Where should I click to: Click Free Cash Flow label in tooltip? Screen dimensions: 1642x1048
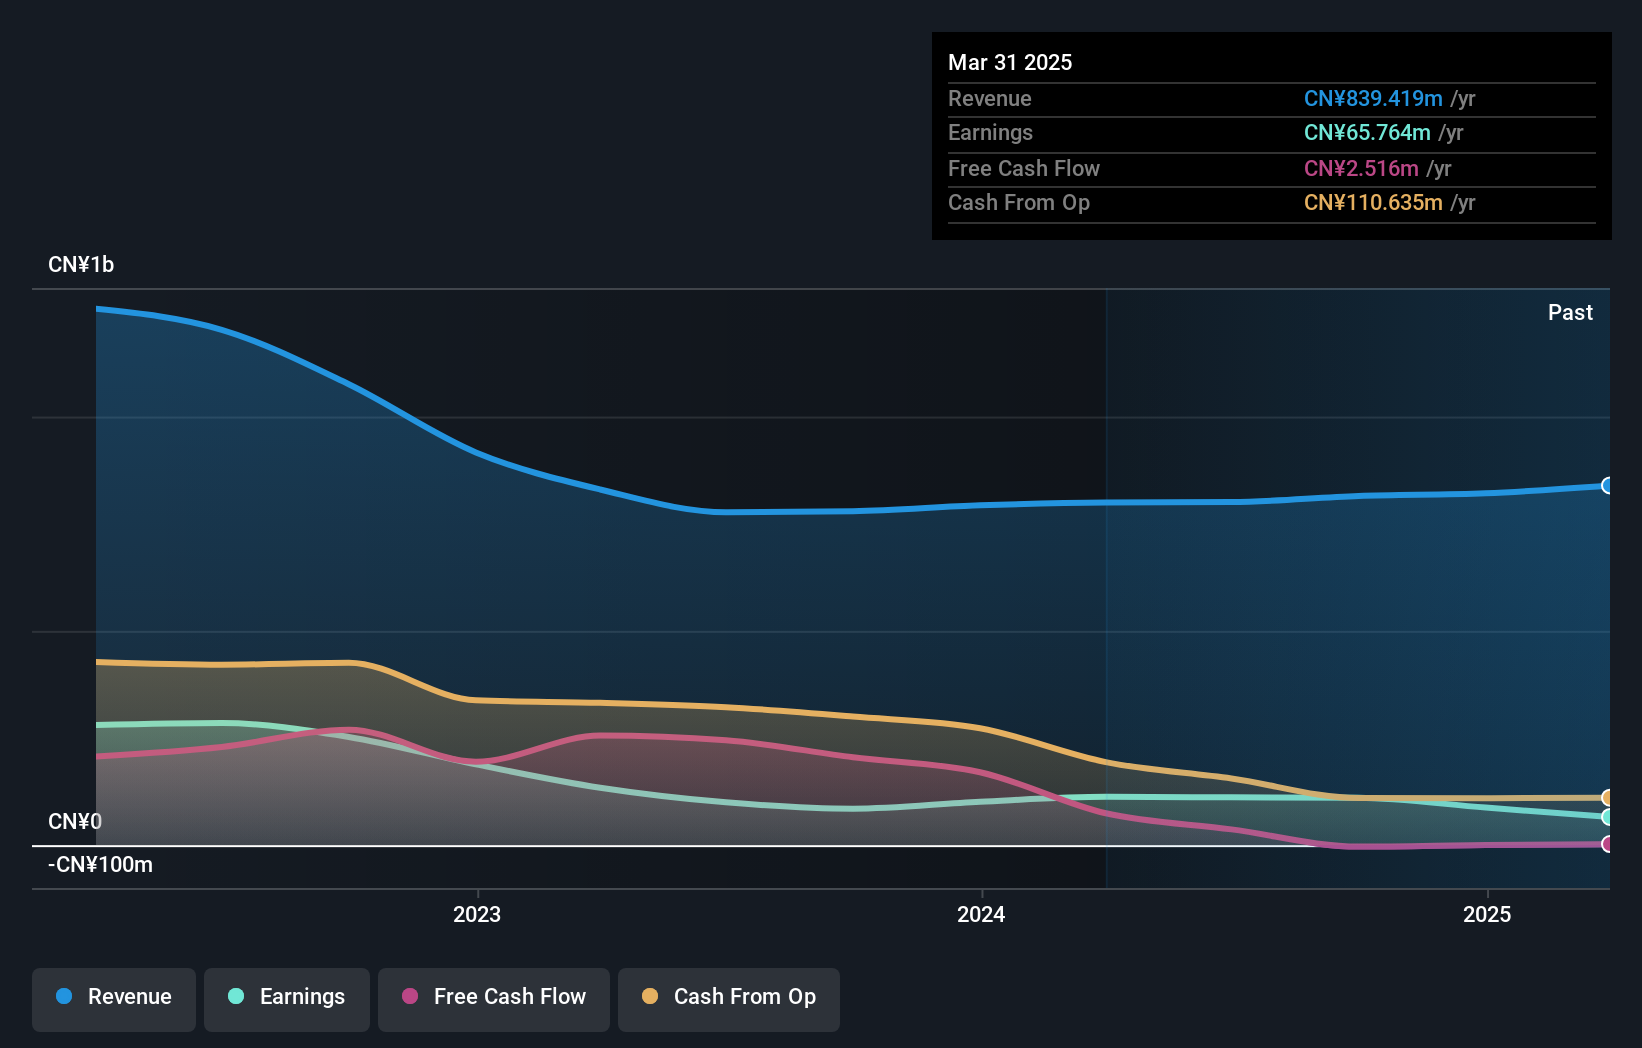[1024, 168]
